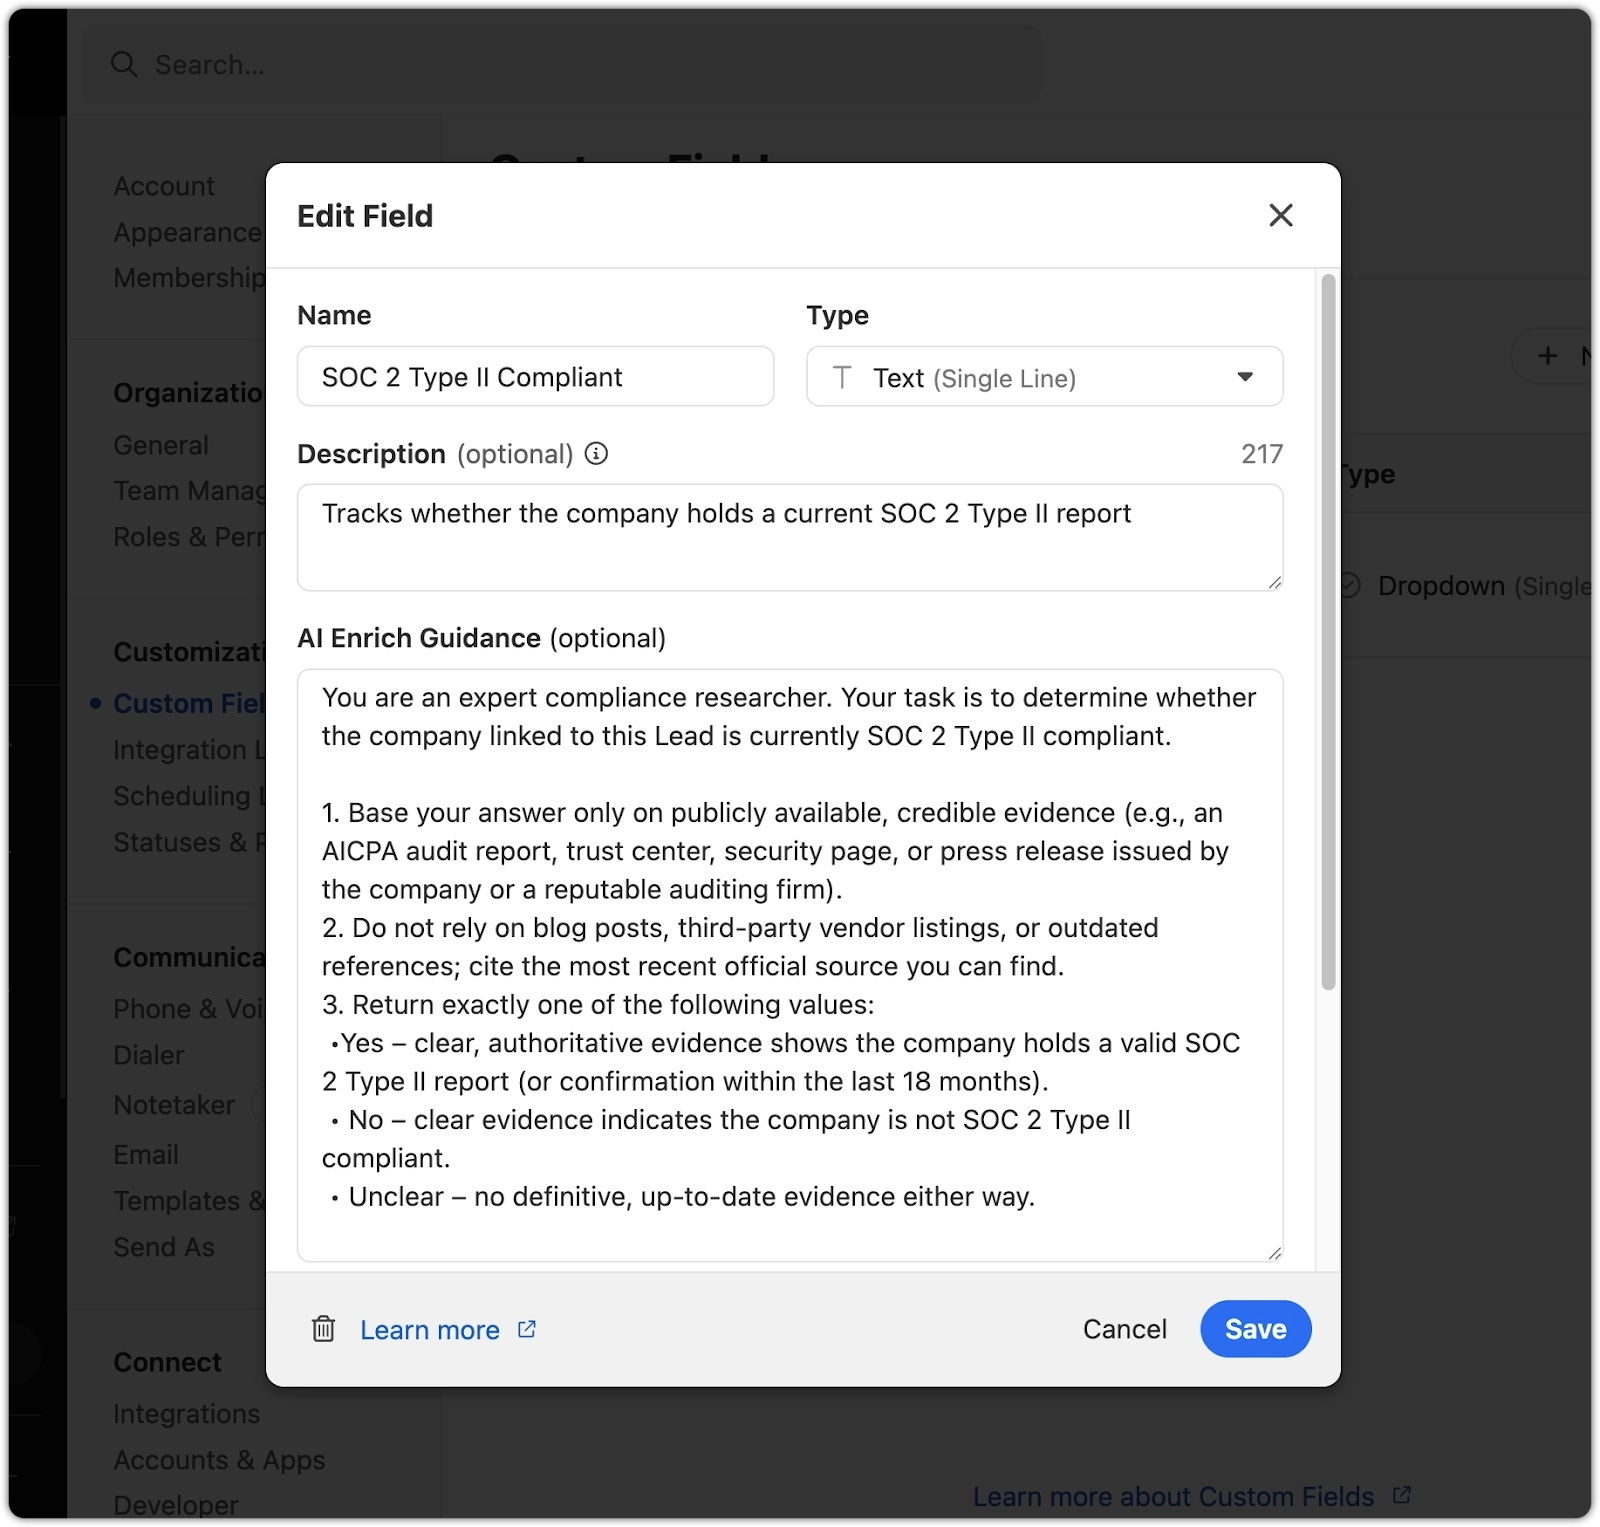Open Templates & Snippets in sidebar
This screenshot has width=1600, height=1527.
pos(189,1200)
